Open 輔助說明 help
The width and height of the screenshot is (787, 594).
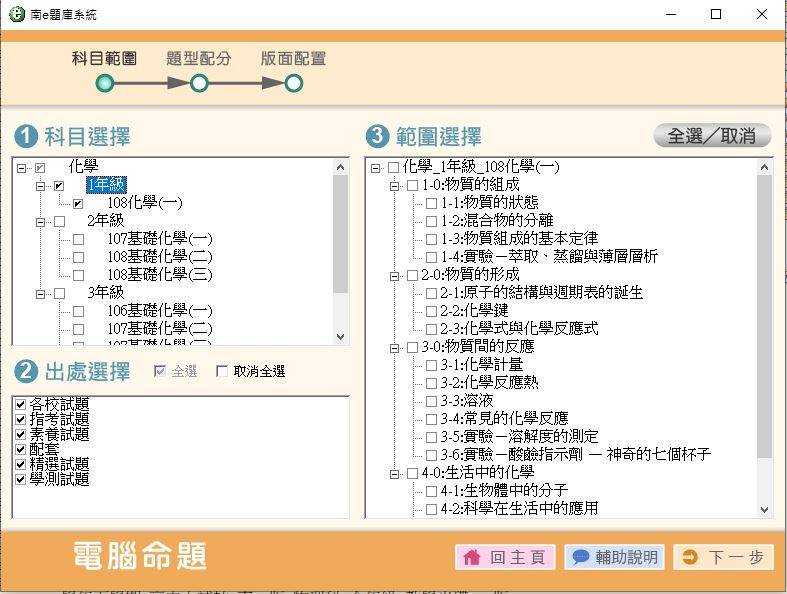tap(614, 557)
